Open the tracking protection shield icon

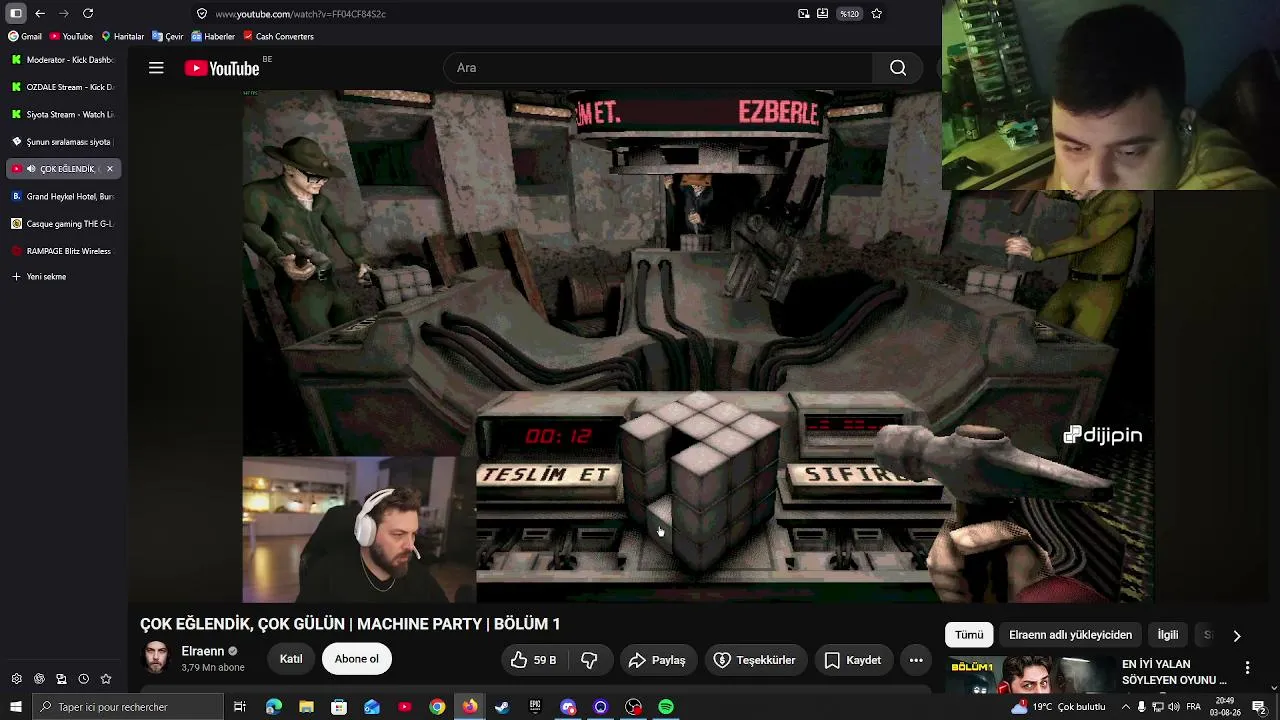(202, 14)
